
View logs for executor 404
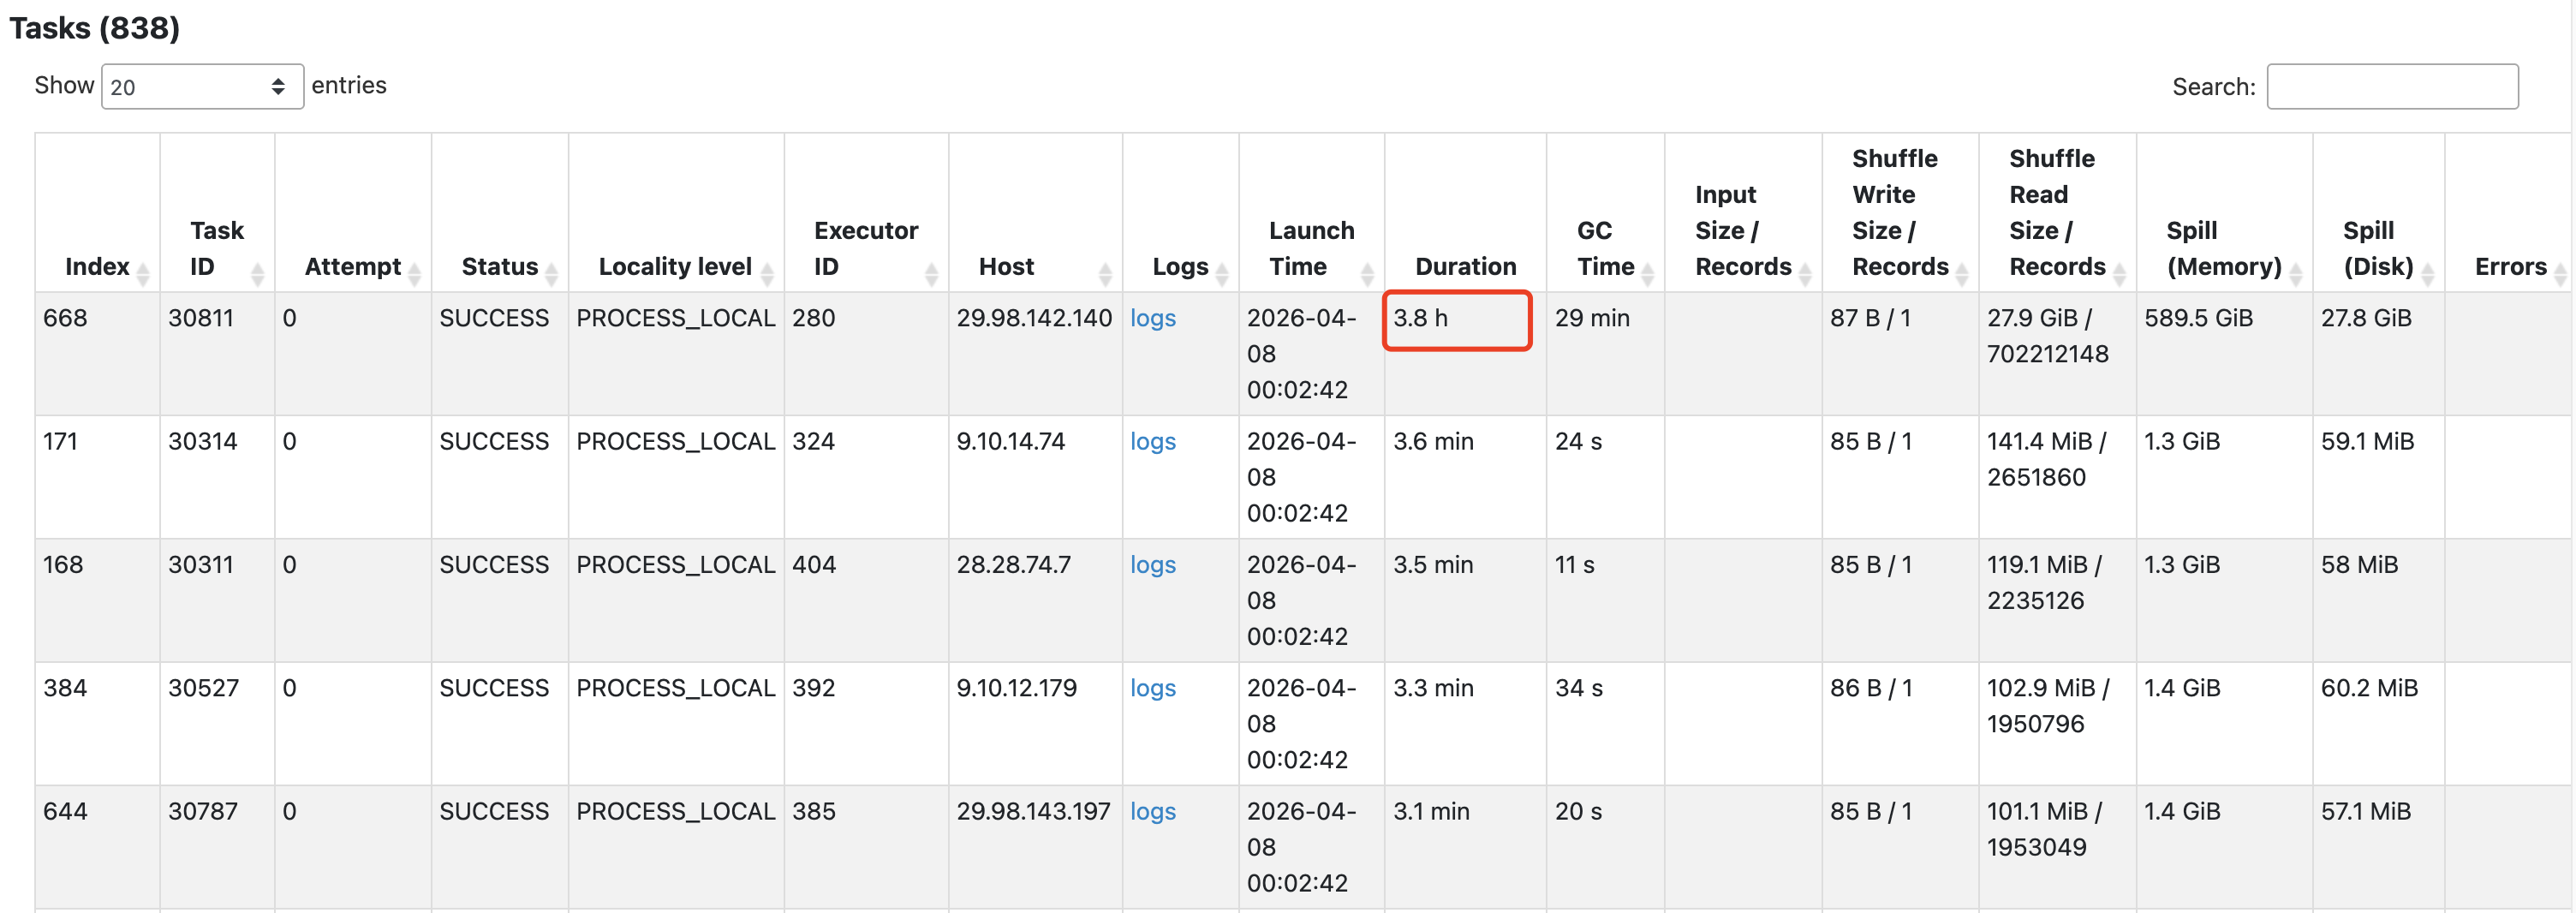(x=1152, y=564)
